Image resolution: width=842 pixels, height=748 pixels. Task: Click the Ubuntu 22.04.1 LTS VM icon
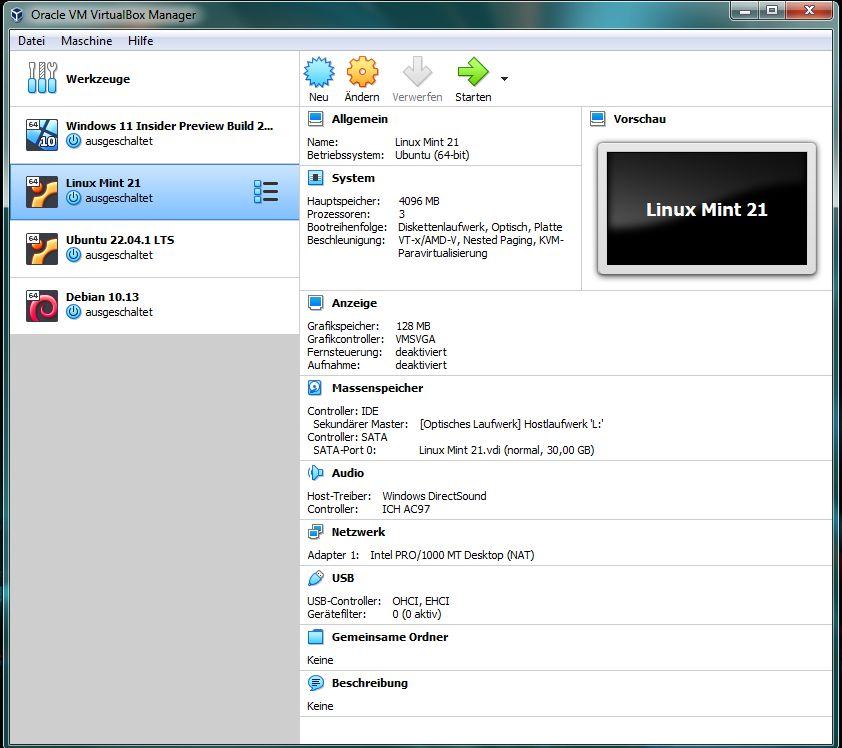coord(42,249)
